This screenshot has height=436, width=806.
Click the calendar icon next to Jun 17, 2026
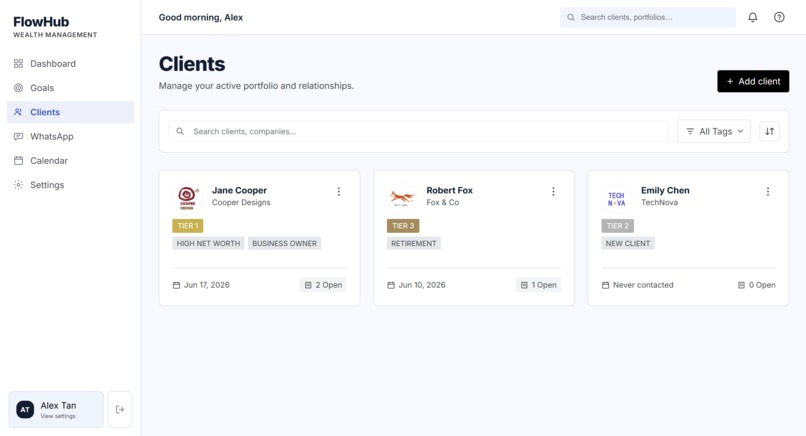176,285
